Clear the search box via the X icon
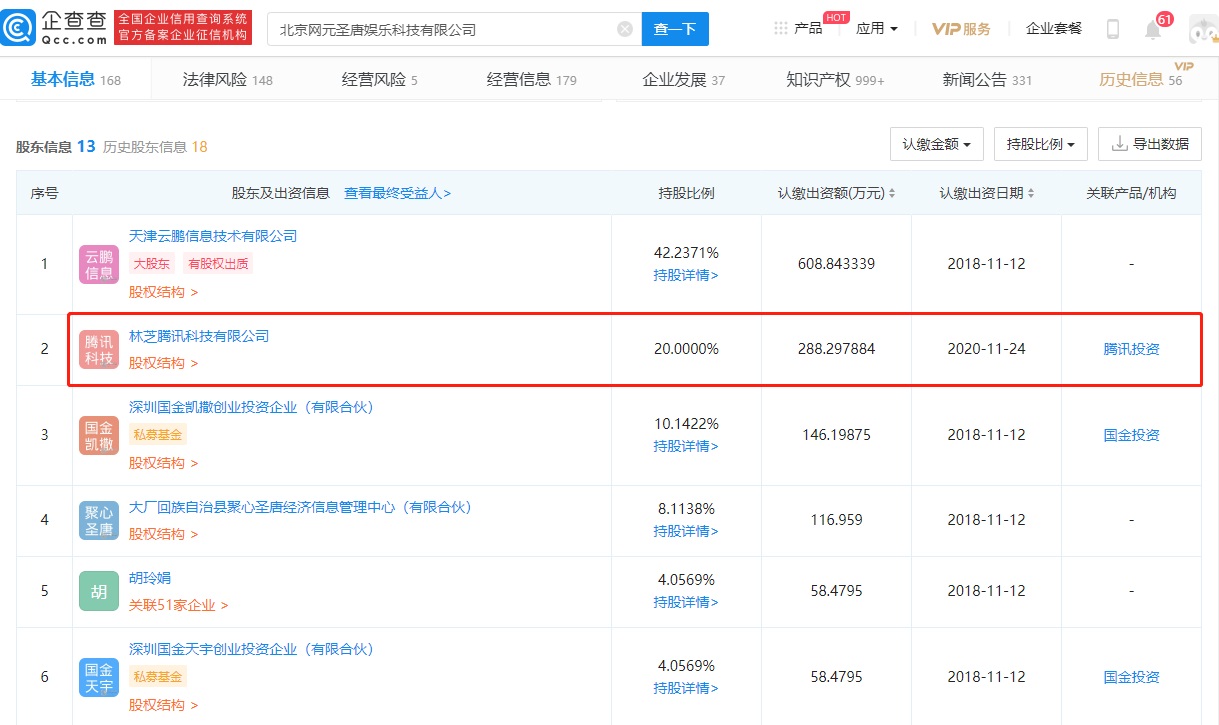Image resolution: width=1219 pixels, height=725 pixels. pyautogui.click(x=624, y=28)
